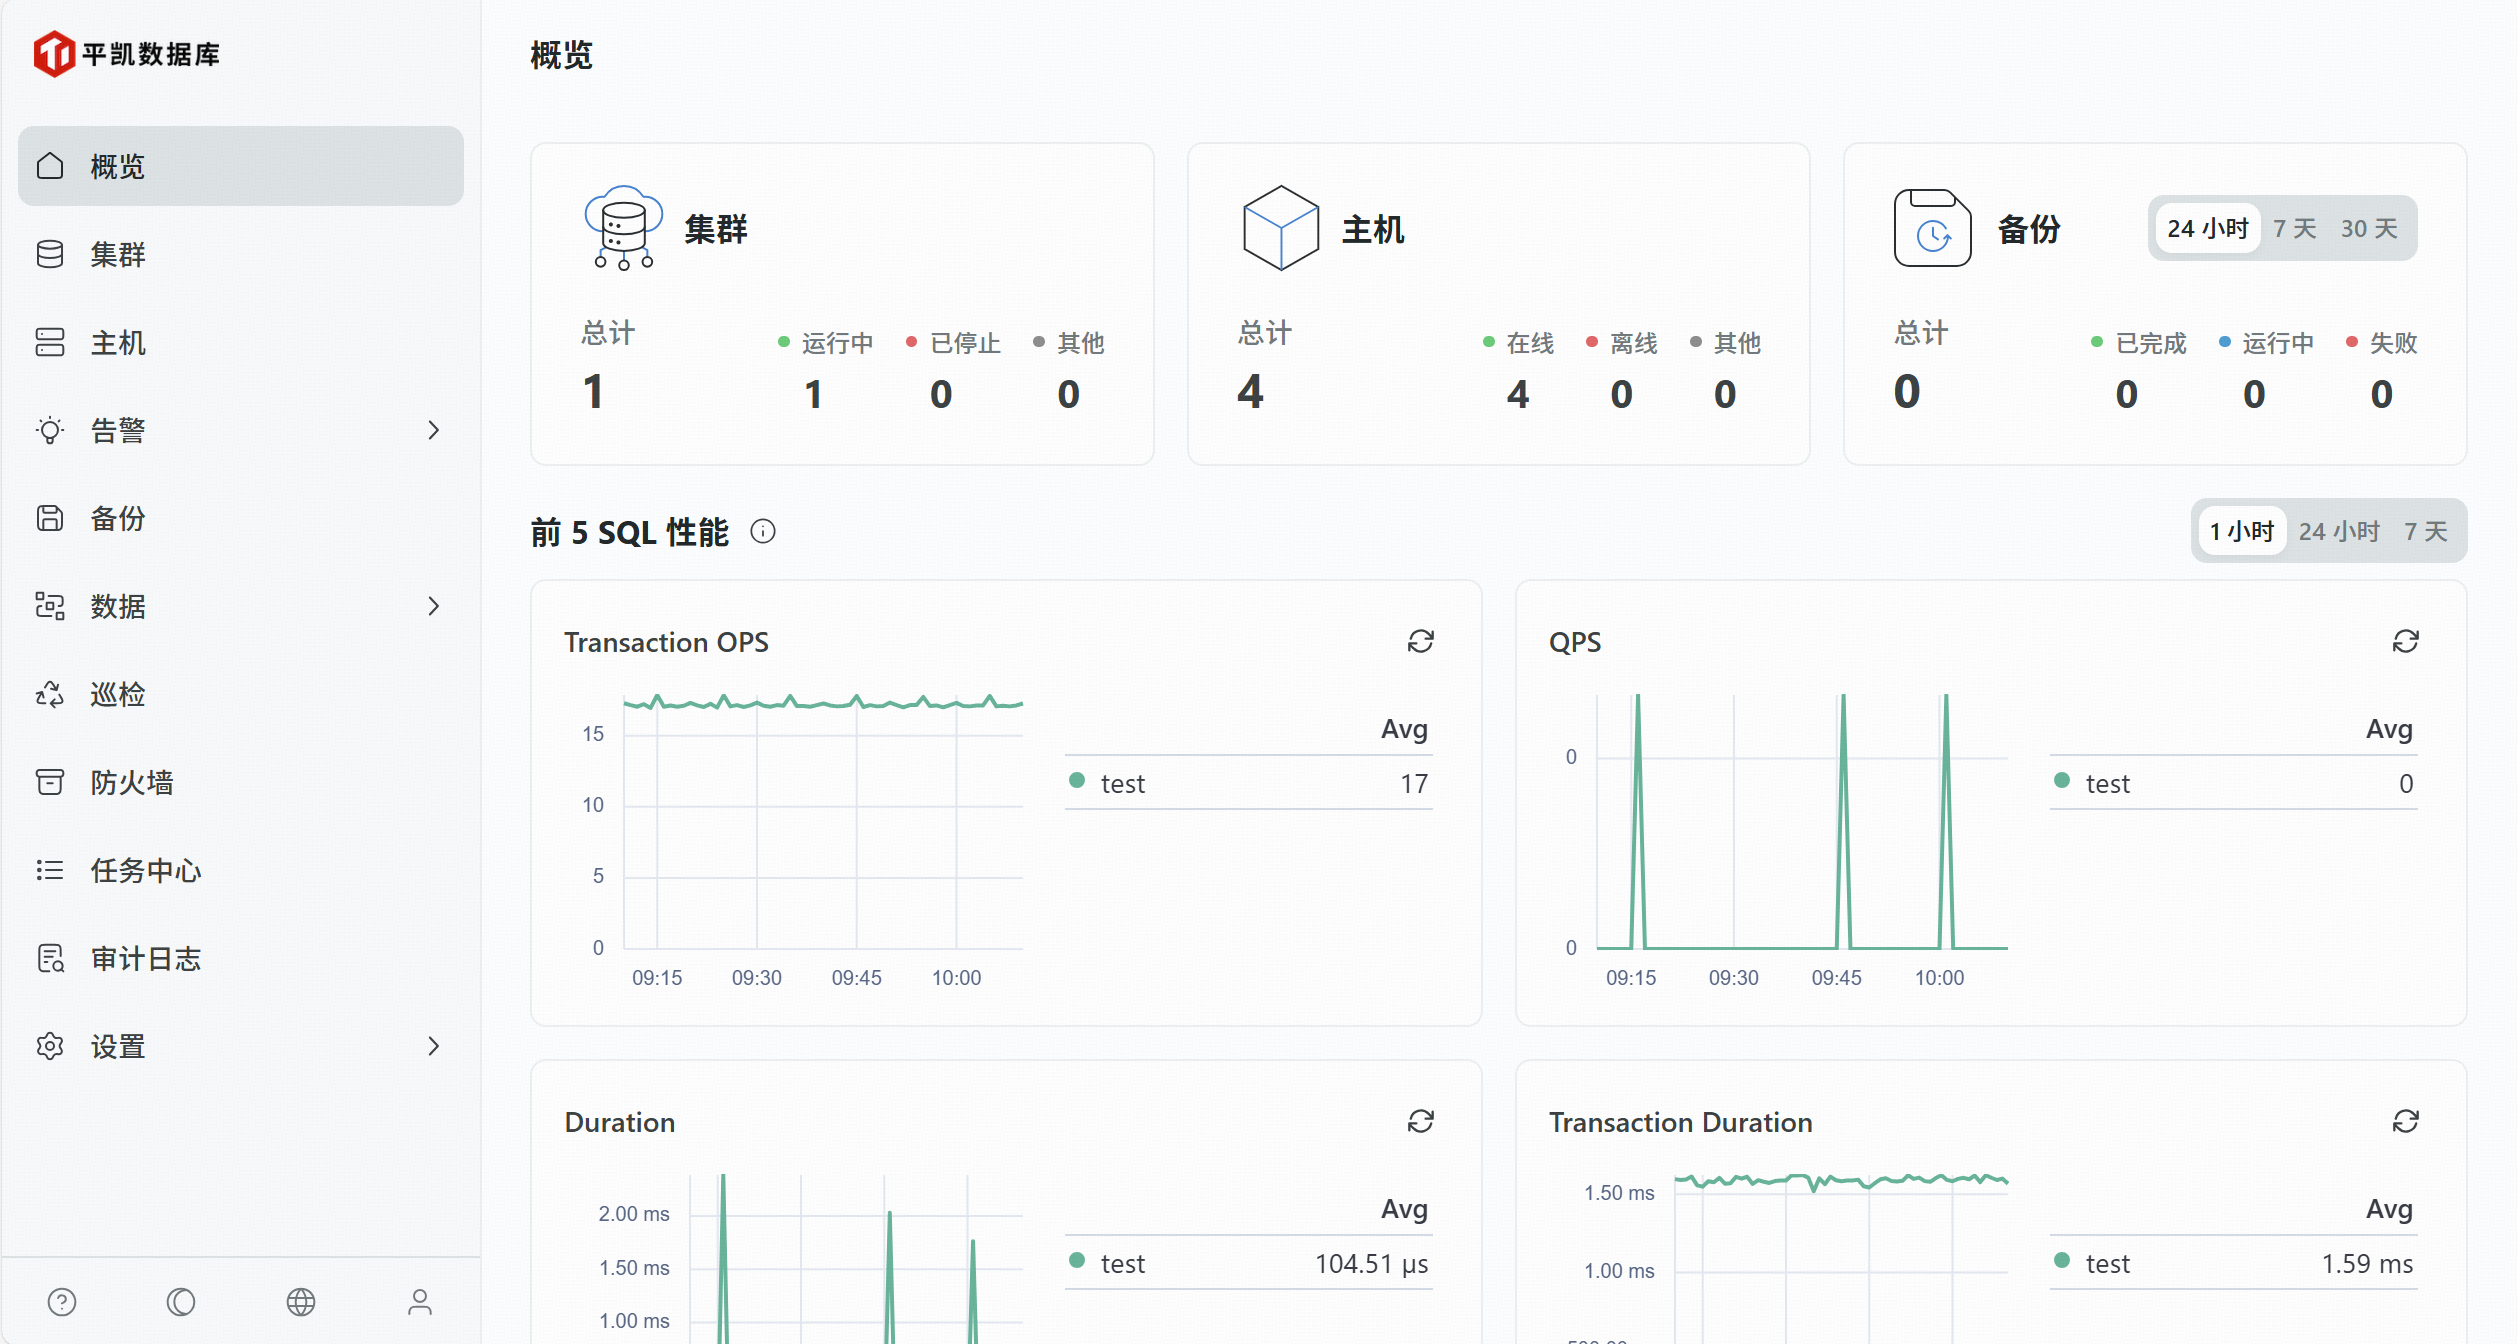Viewport: 2517px width, 1344px height.
Task: Open the 审计日志 page
Action: pos(145,958)
